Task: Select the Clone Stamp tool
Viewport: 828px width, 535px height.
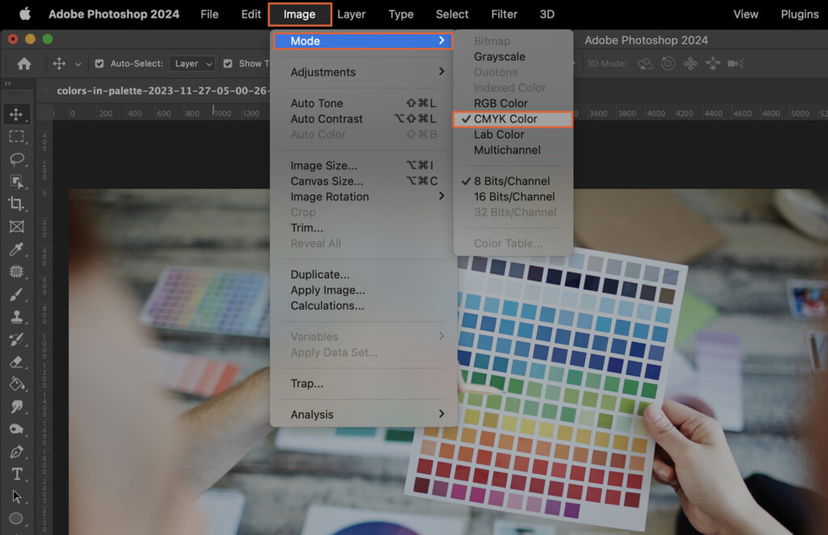Action: coord(17,316)
